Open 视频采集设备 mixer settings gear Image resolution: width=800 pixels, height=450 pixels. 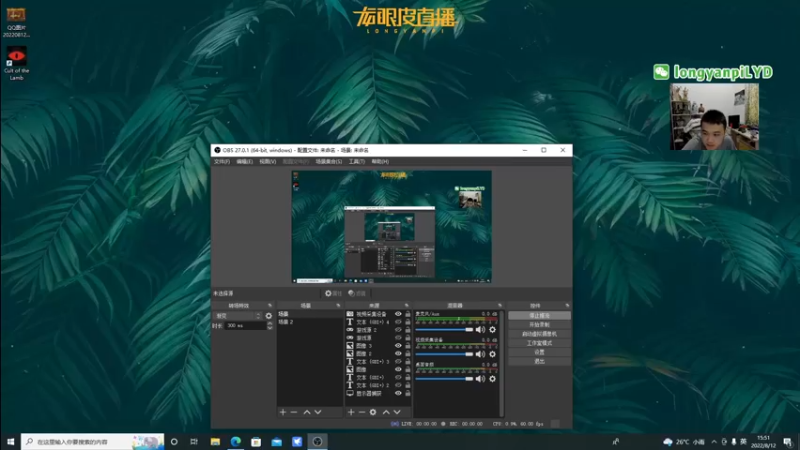coord(492,354)
